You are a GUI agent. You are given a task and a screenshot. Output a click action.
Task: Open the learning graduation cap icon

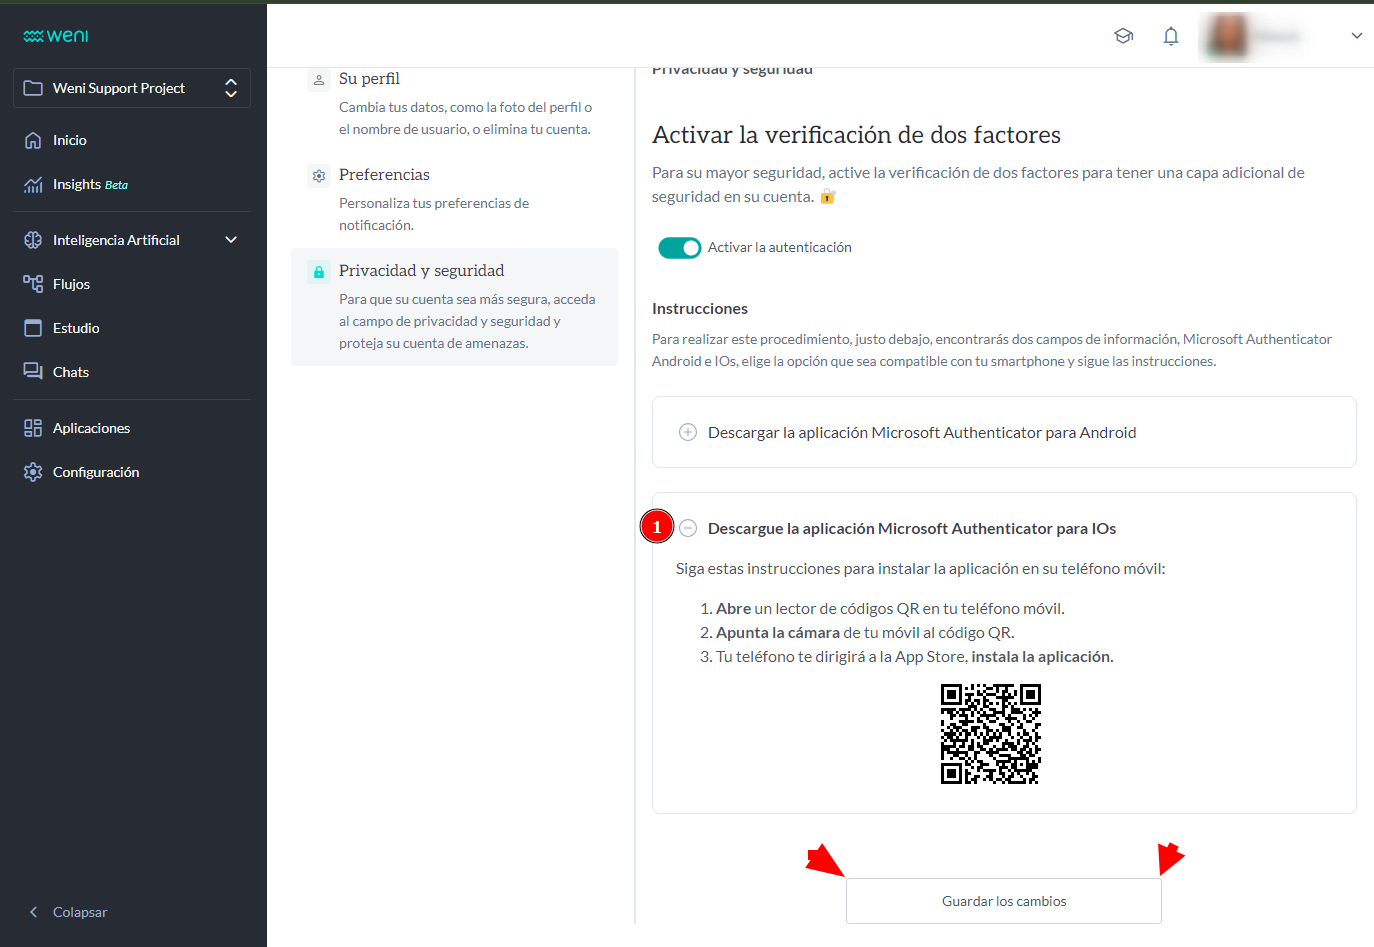[1123, 35]
